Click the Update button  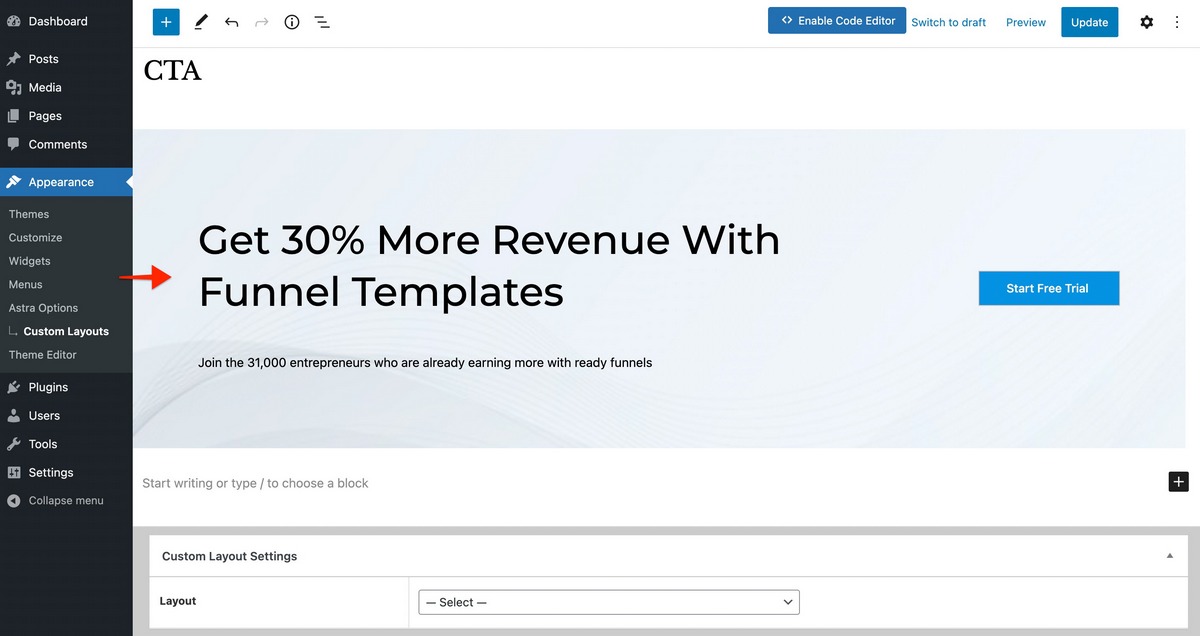tap(1089, 22)
